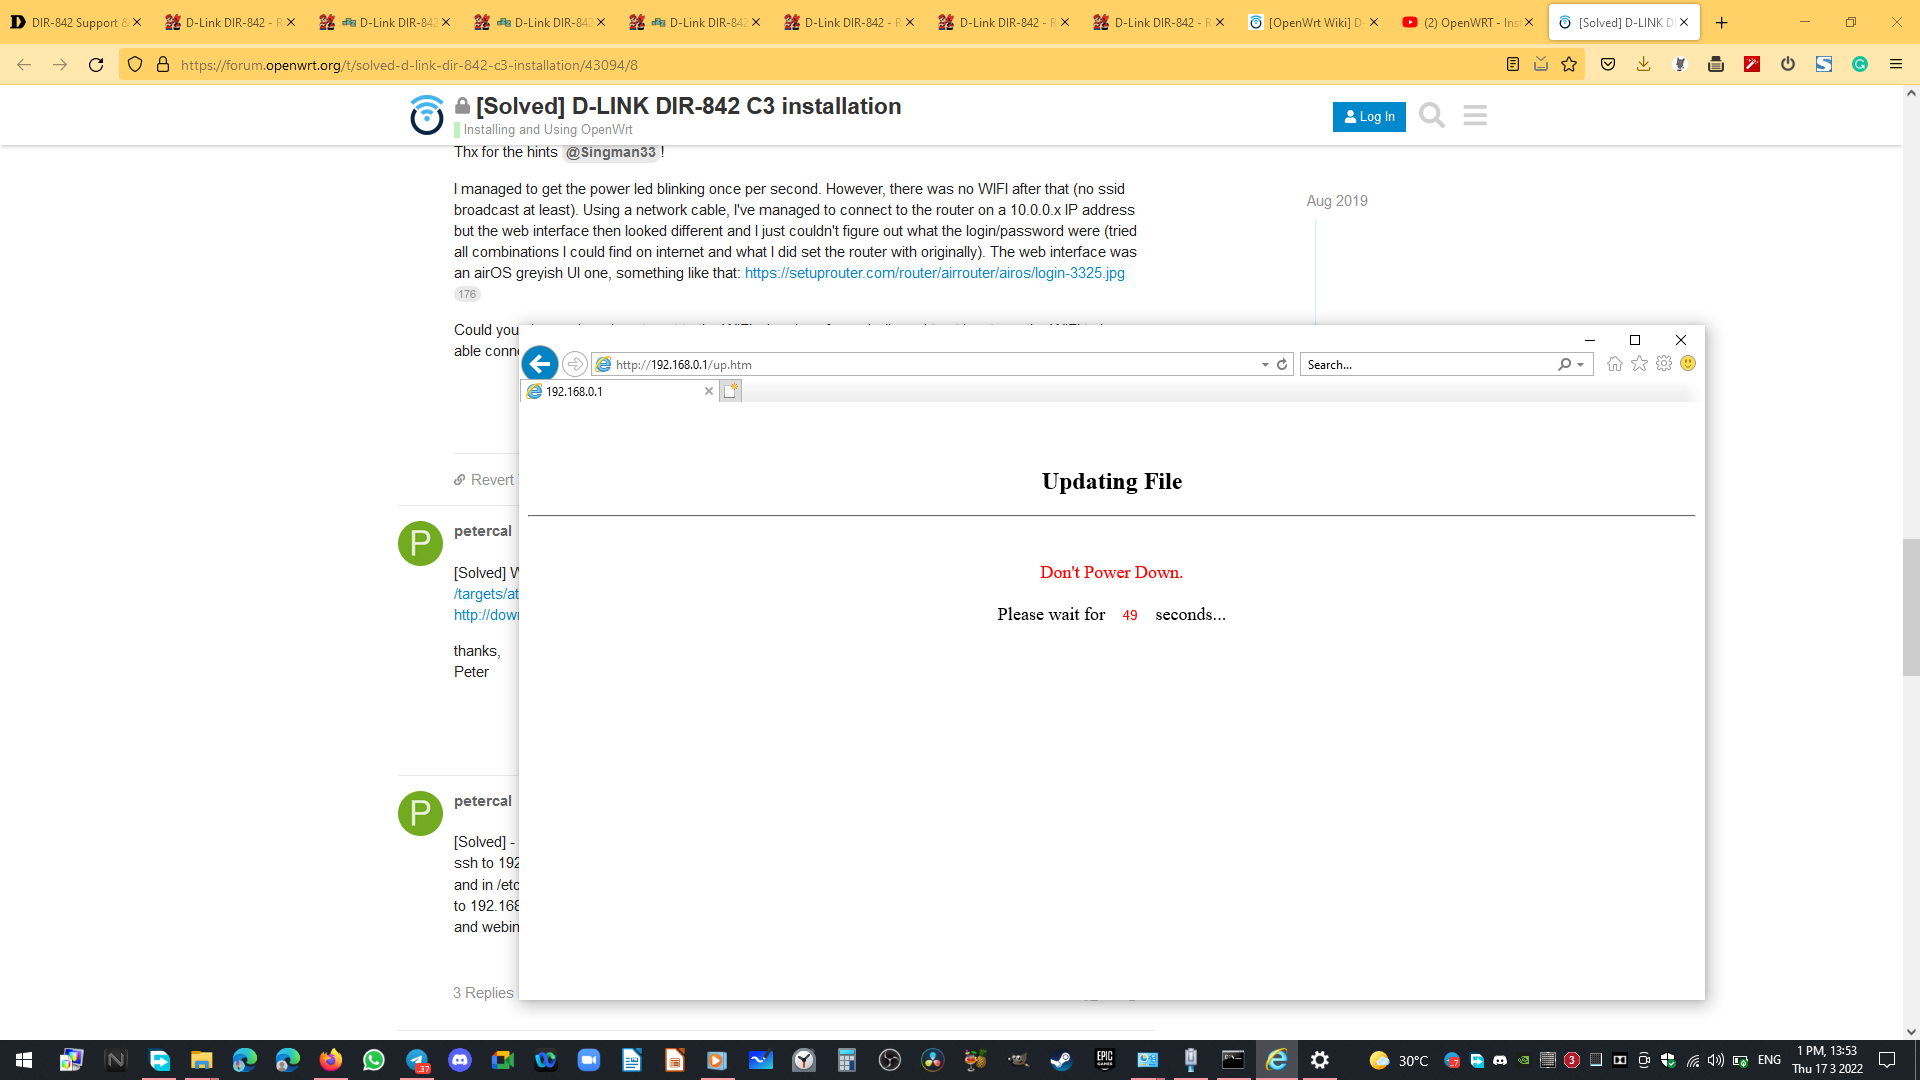The image size is (1920, 1080).
Task: Save page to Pocket
Action: click(1608, 65)
